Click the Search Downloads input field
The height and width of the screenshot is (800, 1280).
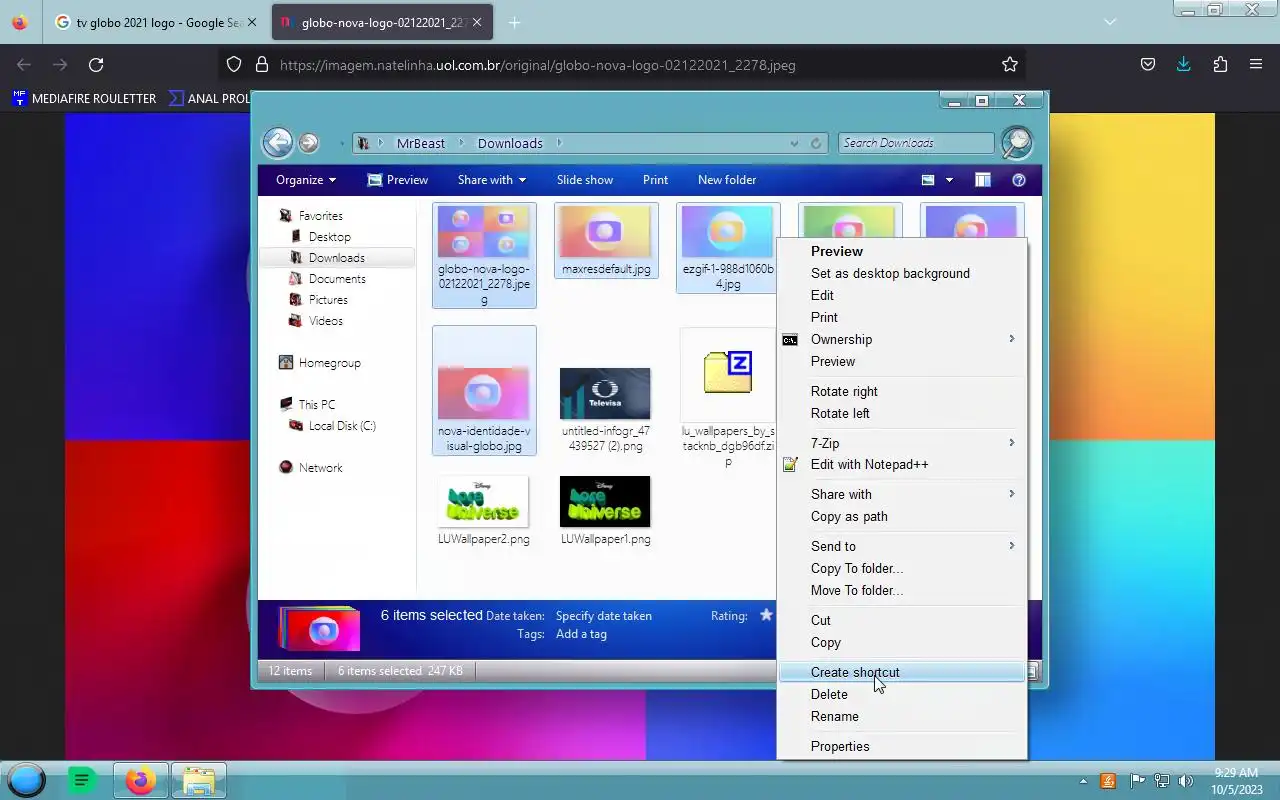[x=916, y=143]
